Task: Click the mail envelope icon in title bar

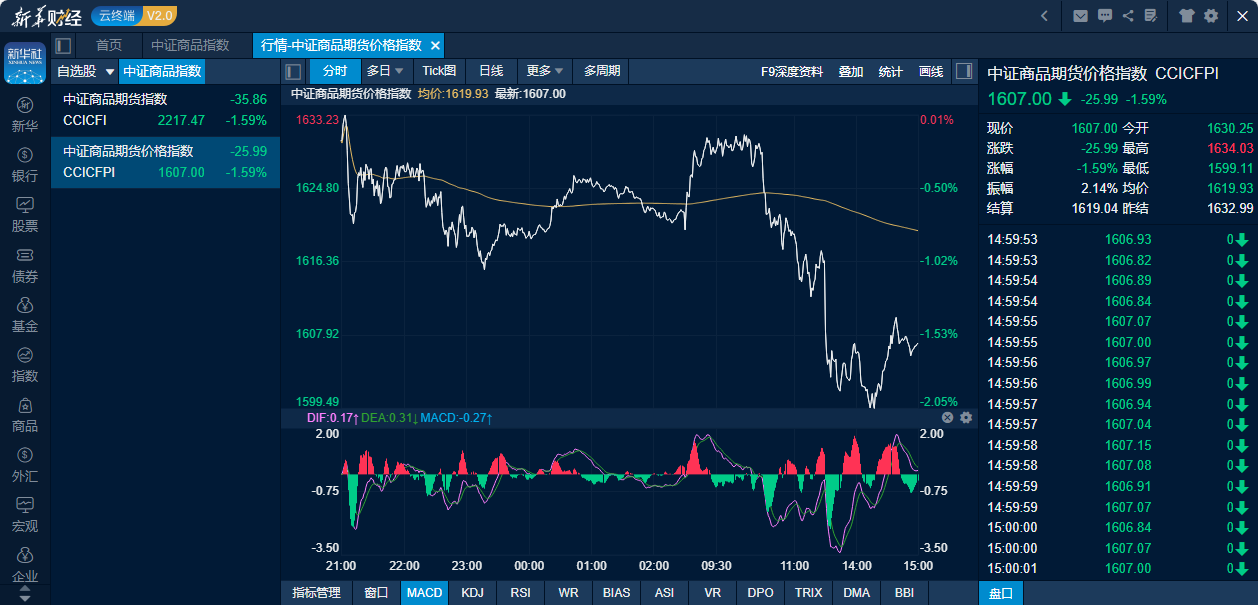Action: pos(1080,15)
